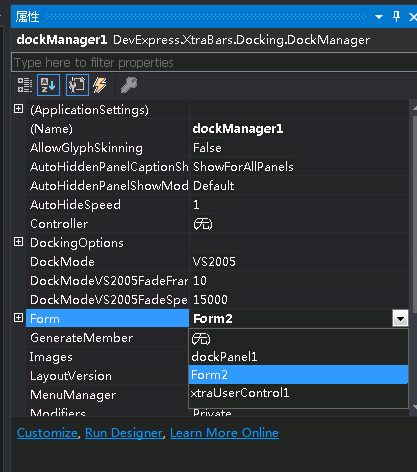
Task: Show Properties view icon
Action: [77, 85]
